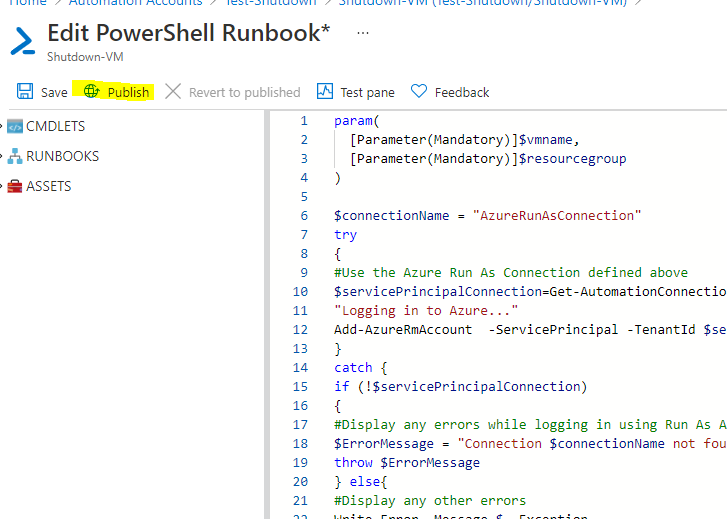
Task: Click the $connectionName variable on line 6
Action: [x=391, y=216]
